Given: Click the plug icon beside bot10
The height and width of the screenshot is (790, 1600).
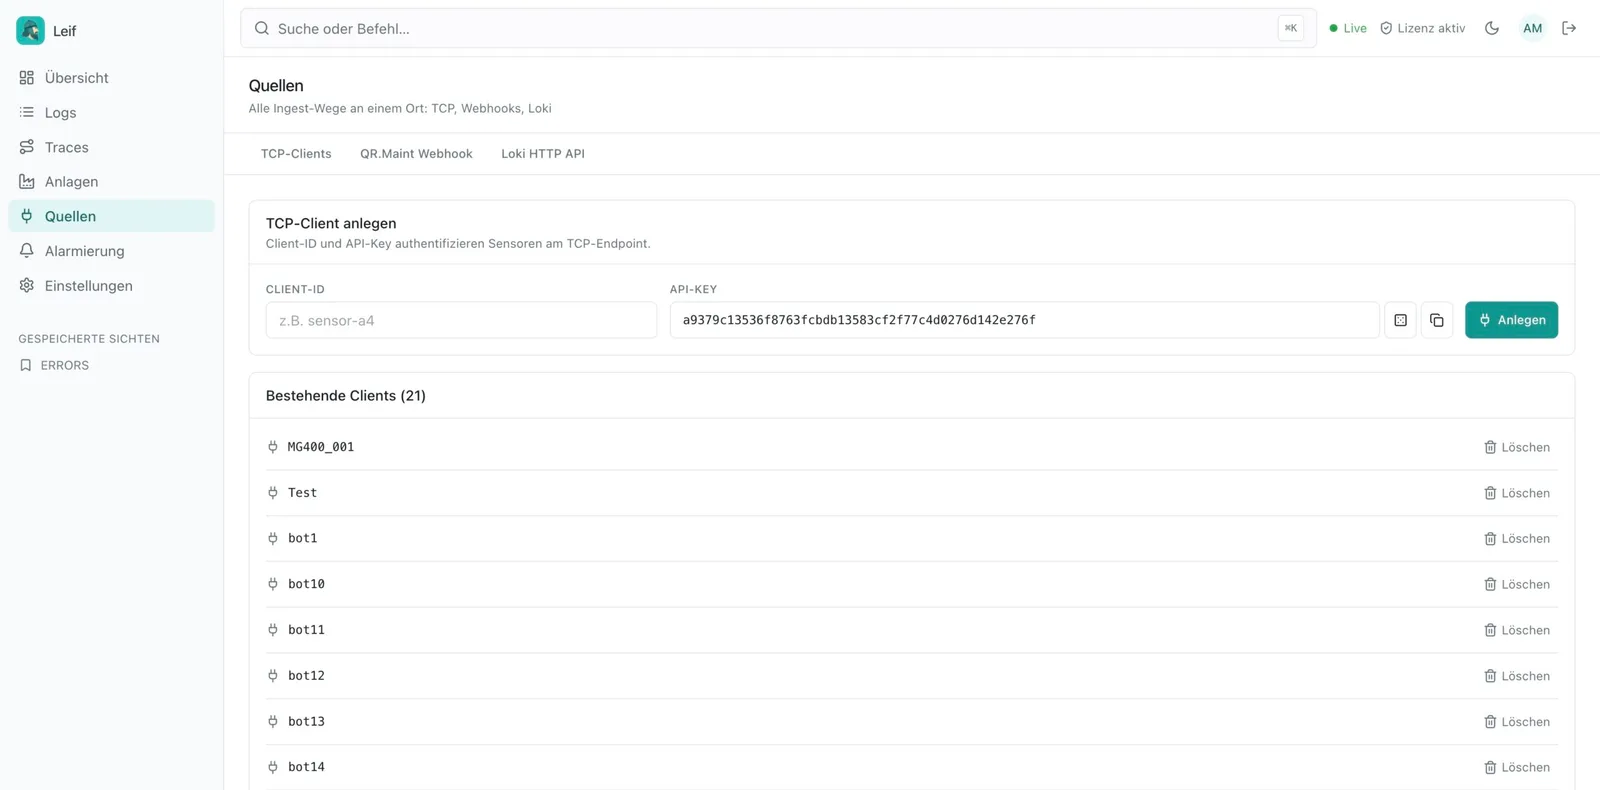Looking at the screenshot, I should (x=273, y=584).
